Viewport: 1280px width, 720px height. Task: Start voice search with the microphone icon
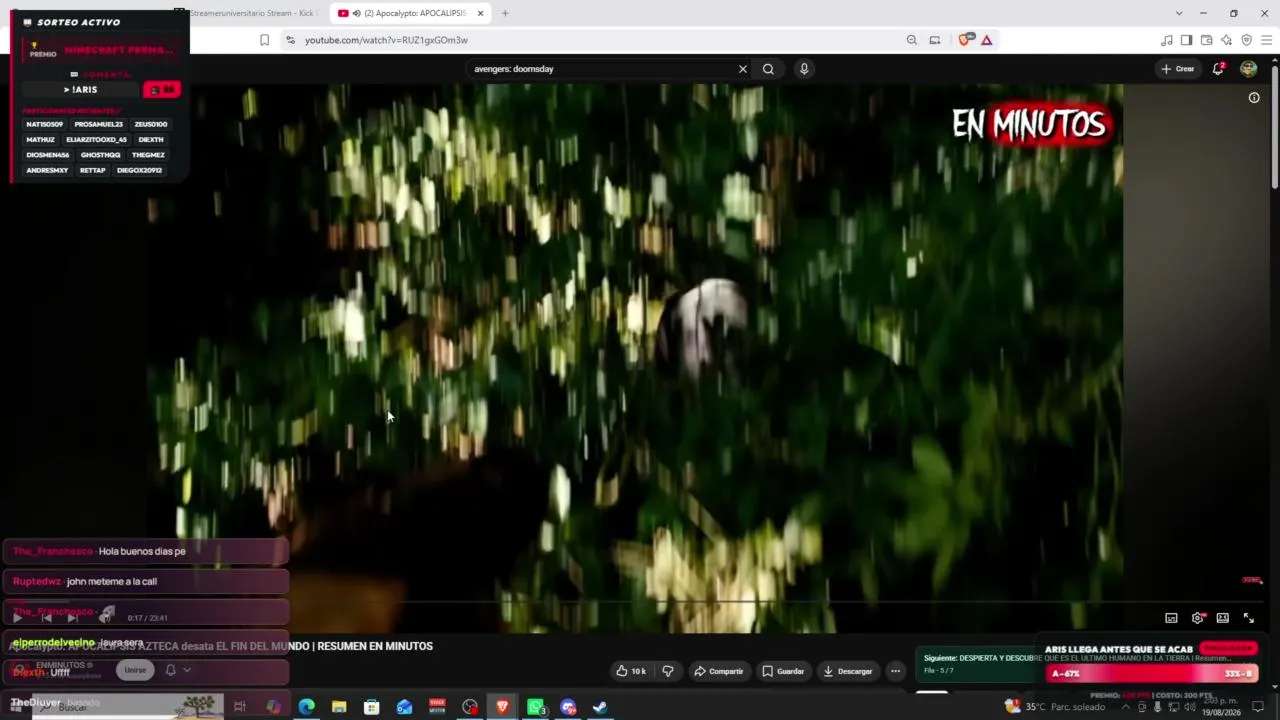804,69
